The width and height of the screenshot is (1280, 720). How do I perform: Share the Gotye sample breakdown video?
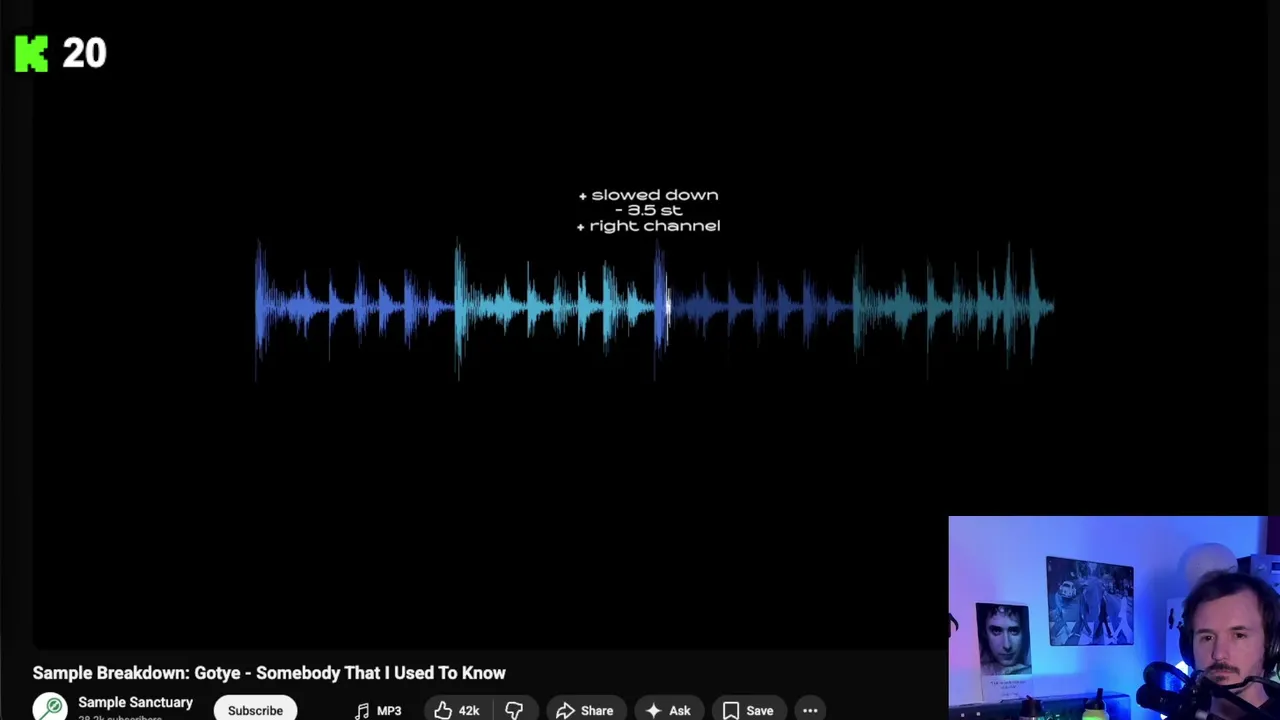[x=585, y=710]
